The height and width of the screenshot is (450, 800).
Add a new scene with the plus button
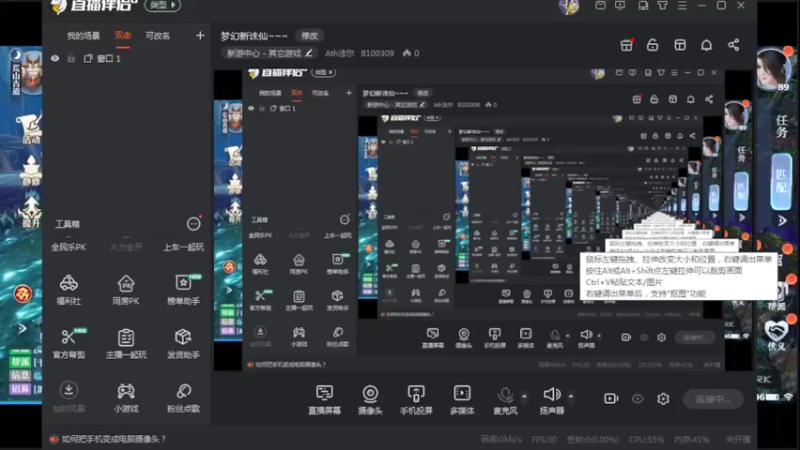pyautogui.click(x=200, y=35)
